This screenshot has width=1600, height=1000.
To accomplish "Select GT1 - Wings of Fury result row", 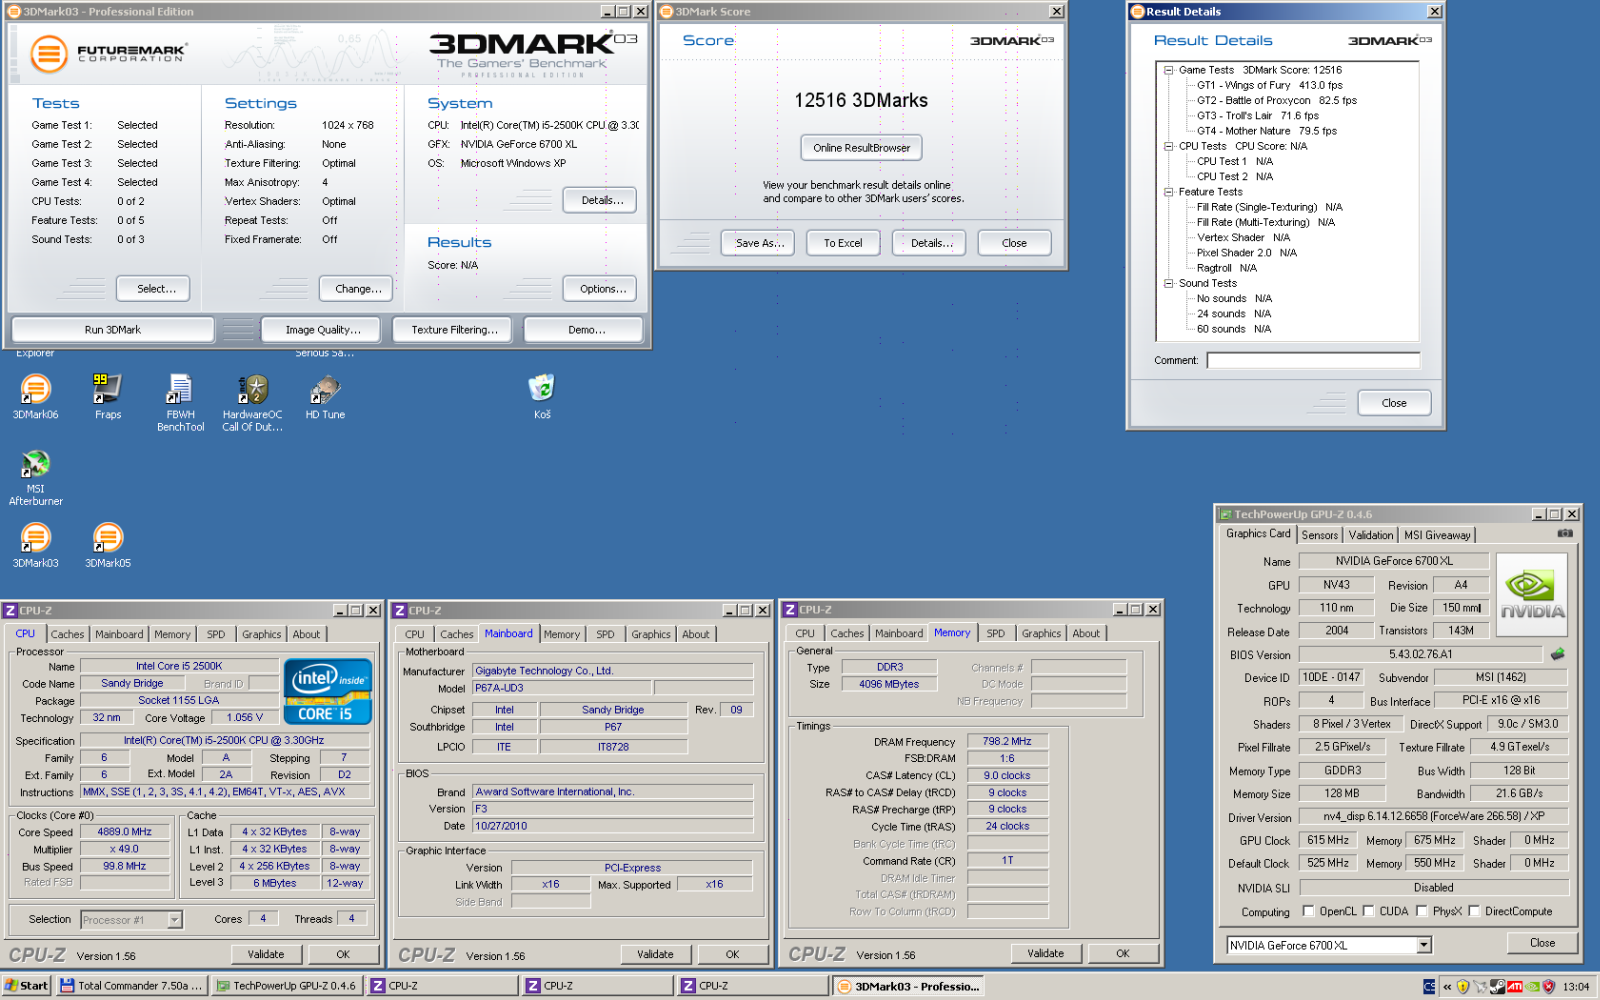I will click(1269, 85).
